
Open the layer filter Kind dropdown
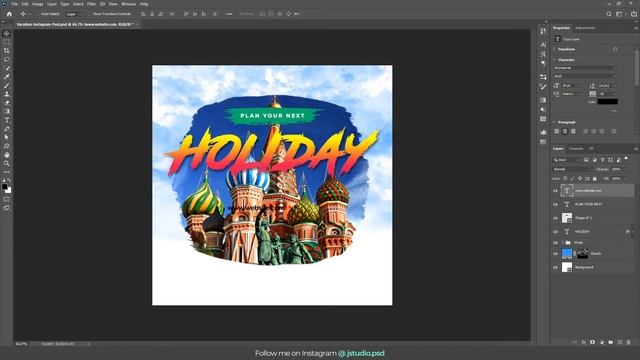[x=567, y=160]
